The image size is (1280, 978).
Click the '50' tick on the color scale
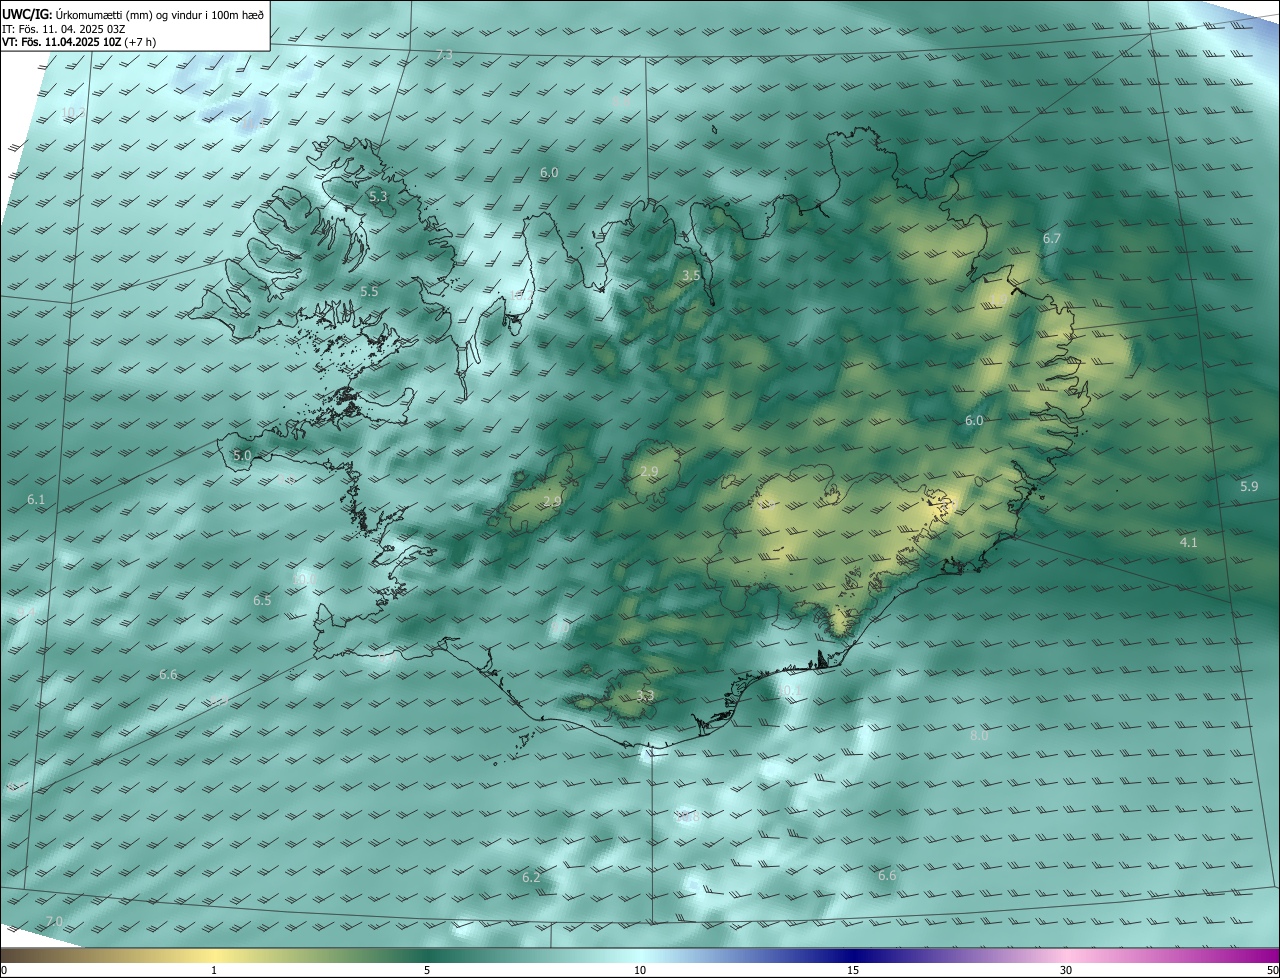click(1272, 970)
